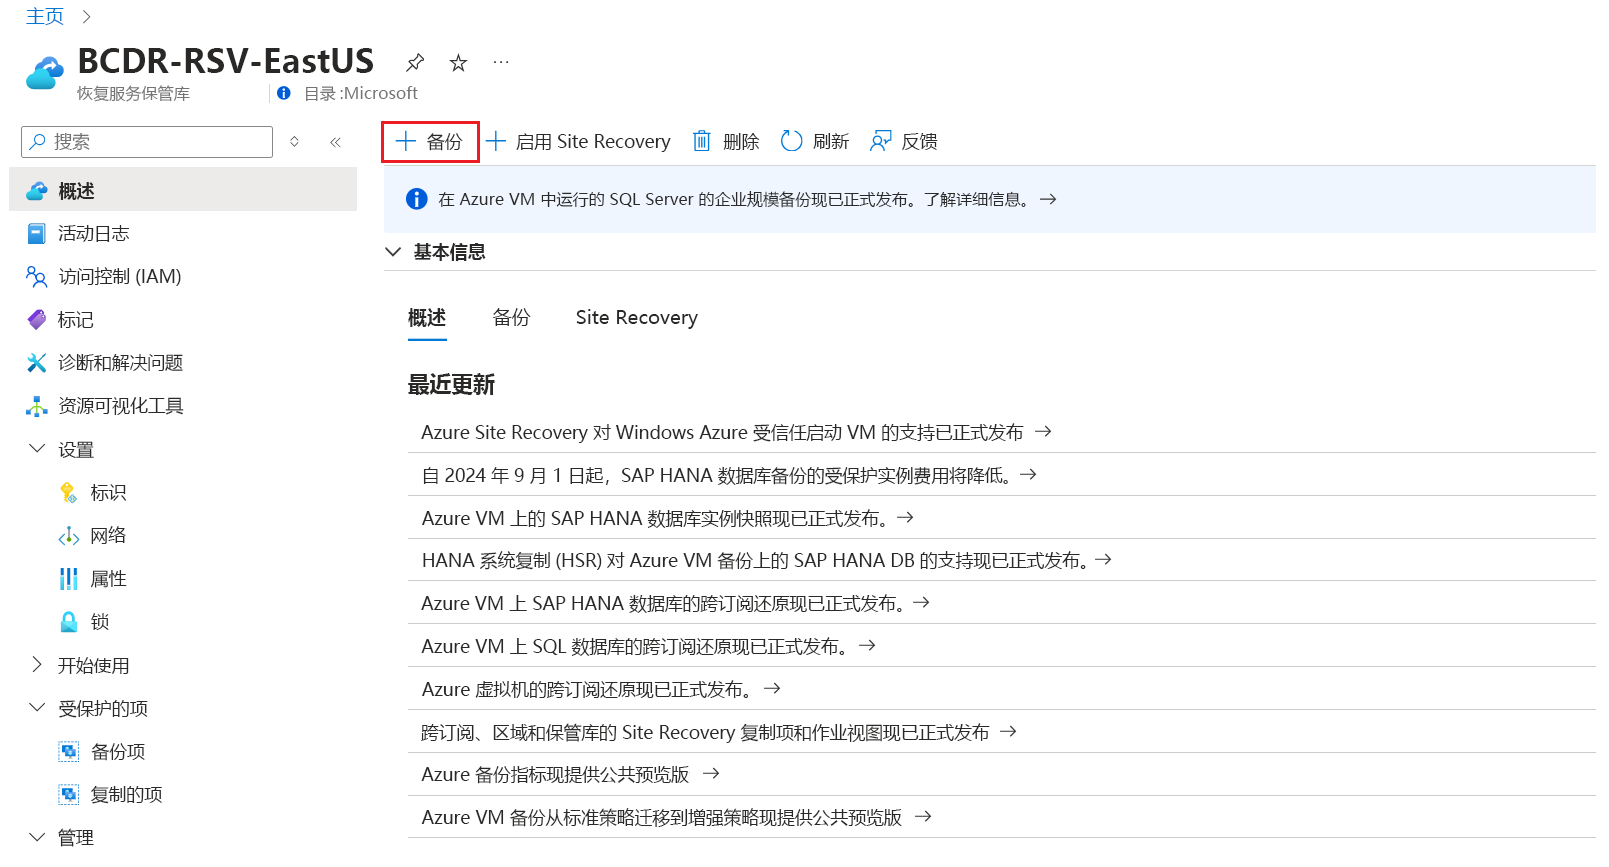The width and height of the screenshot is (1609, 867).
Task: Open Azure 备份指标 public preview link
Action: 570,774
